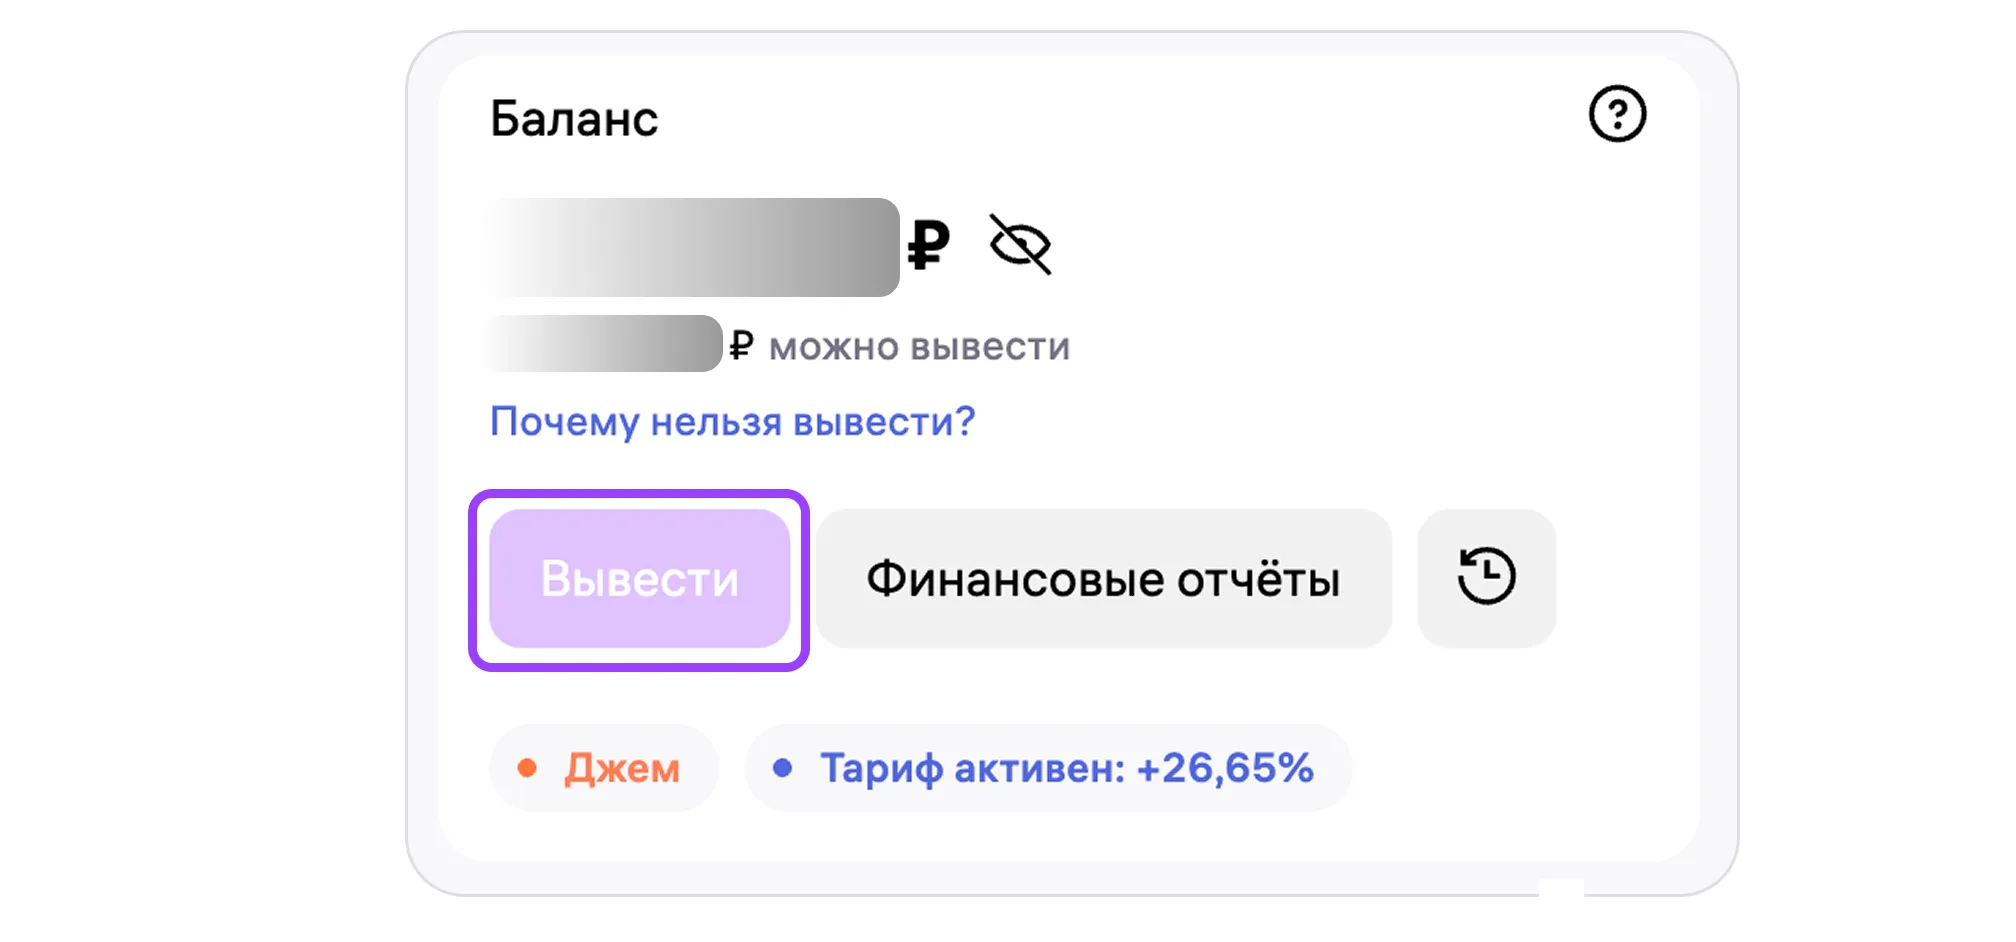The height and width of the screenshot is (942, 2016).
Task: Open Финансовые отчёты reports
Action: click(x=1104, y=579)
